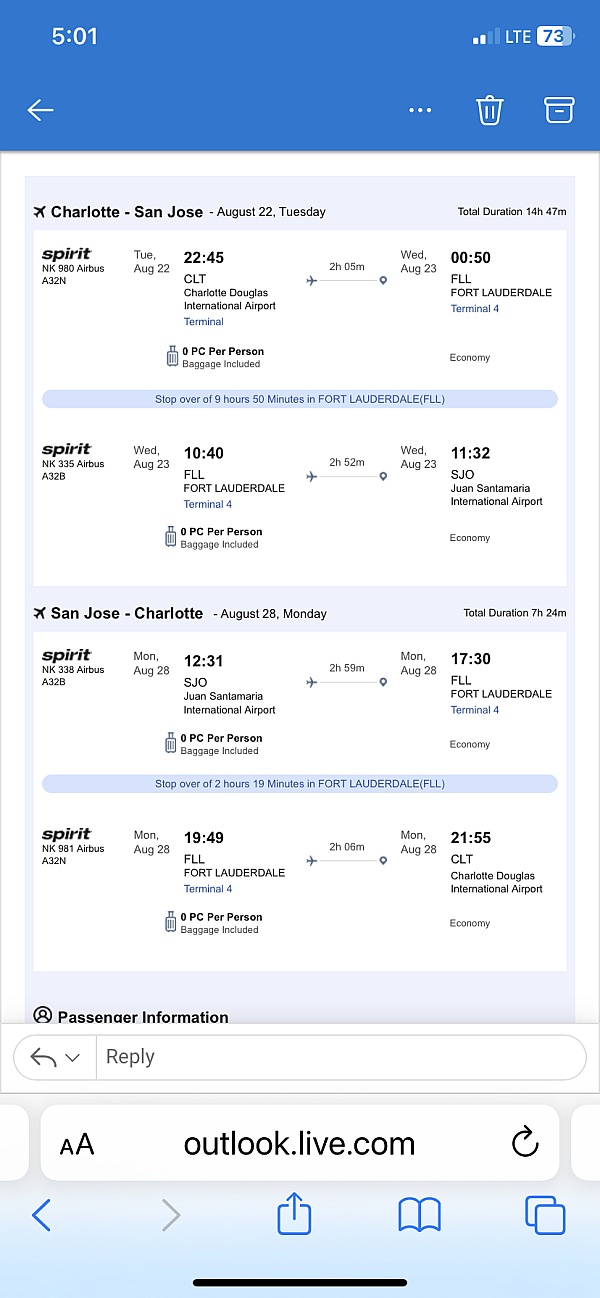This screenshot has height=1298, width=600.
Task: Archive the email using the archive icon
Action: point(559,110)
